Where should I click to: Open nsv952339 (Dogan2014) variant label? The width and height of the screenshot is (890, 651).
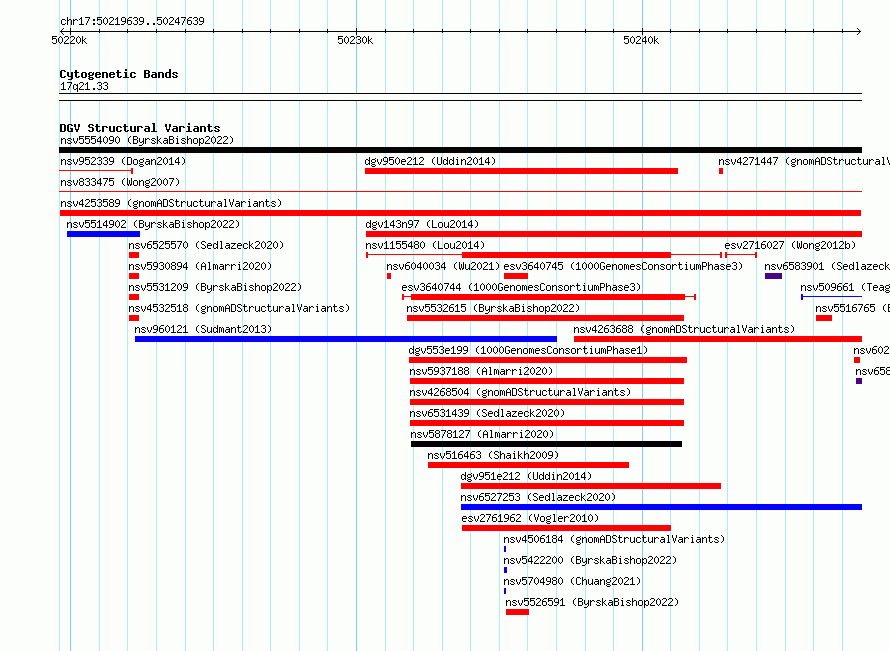click(123, 161)
